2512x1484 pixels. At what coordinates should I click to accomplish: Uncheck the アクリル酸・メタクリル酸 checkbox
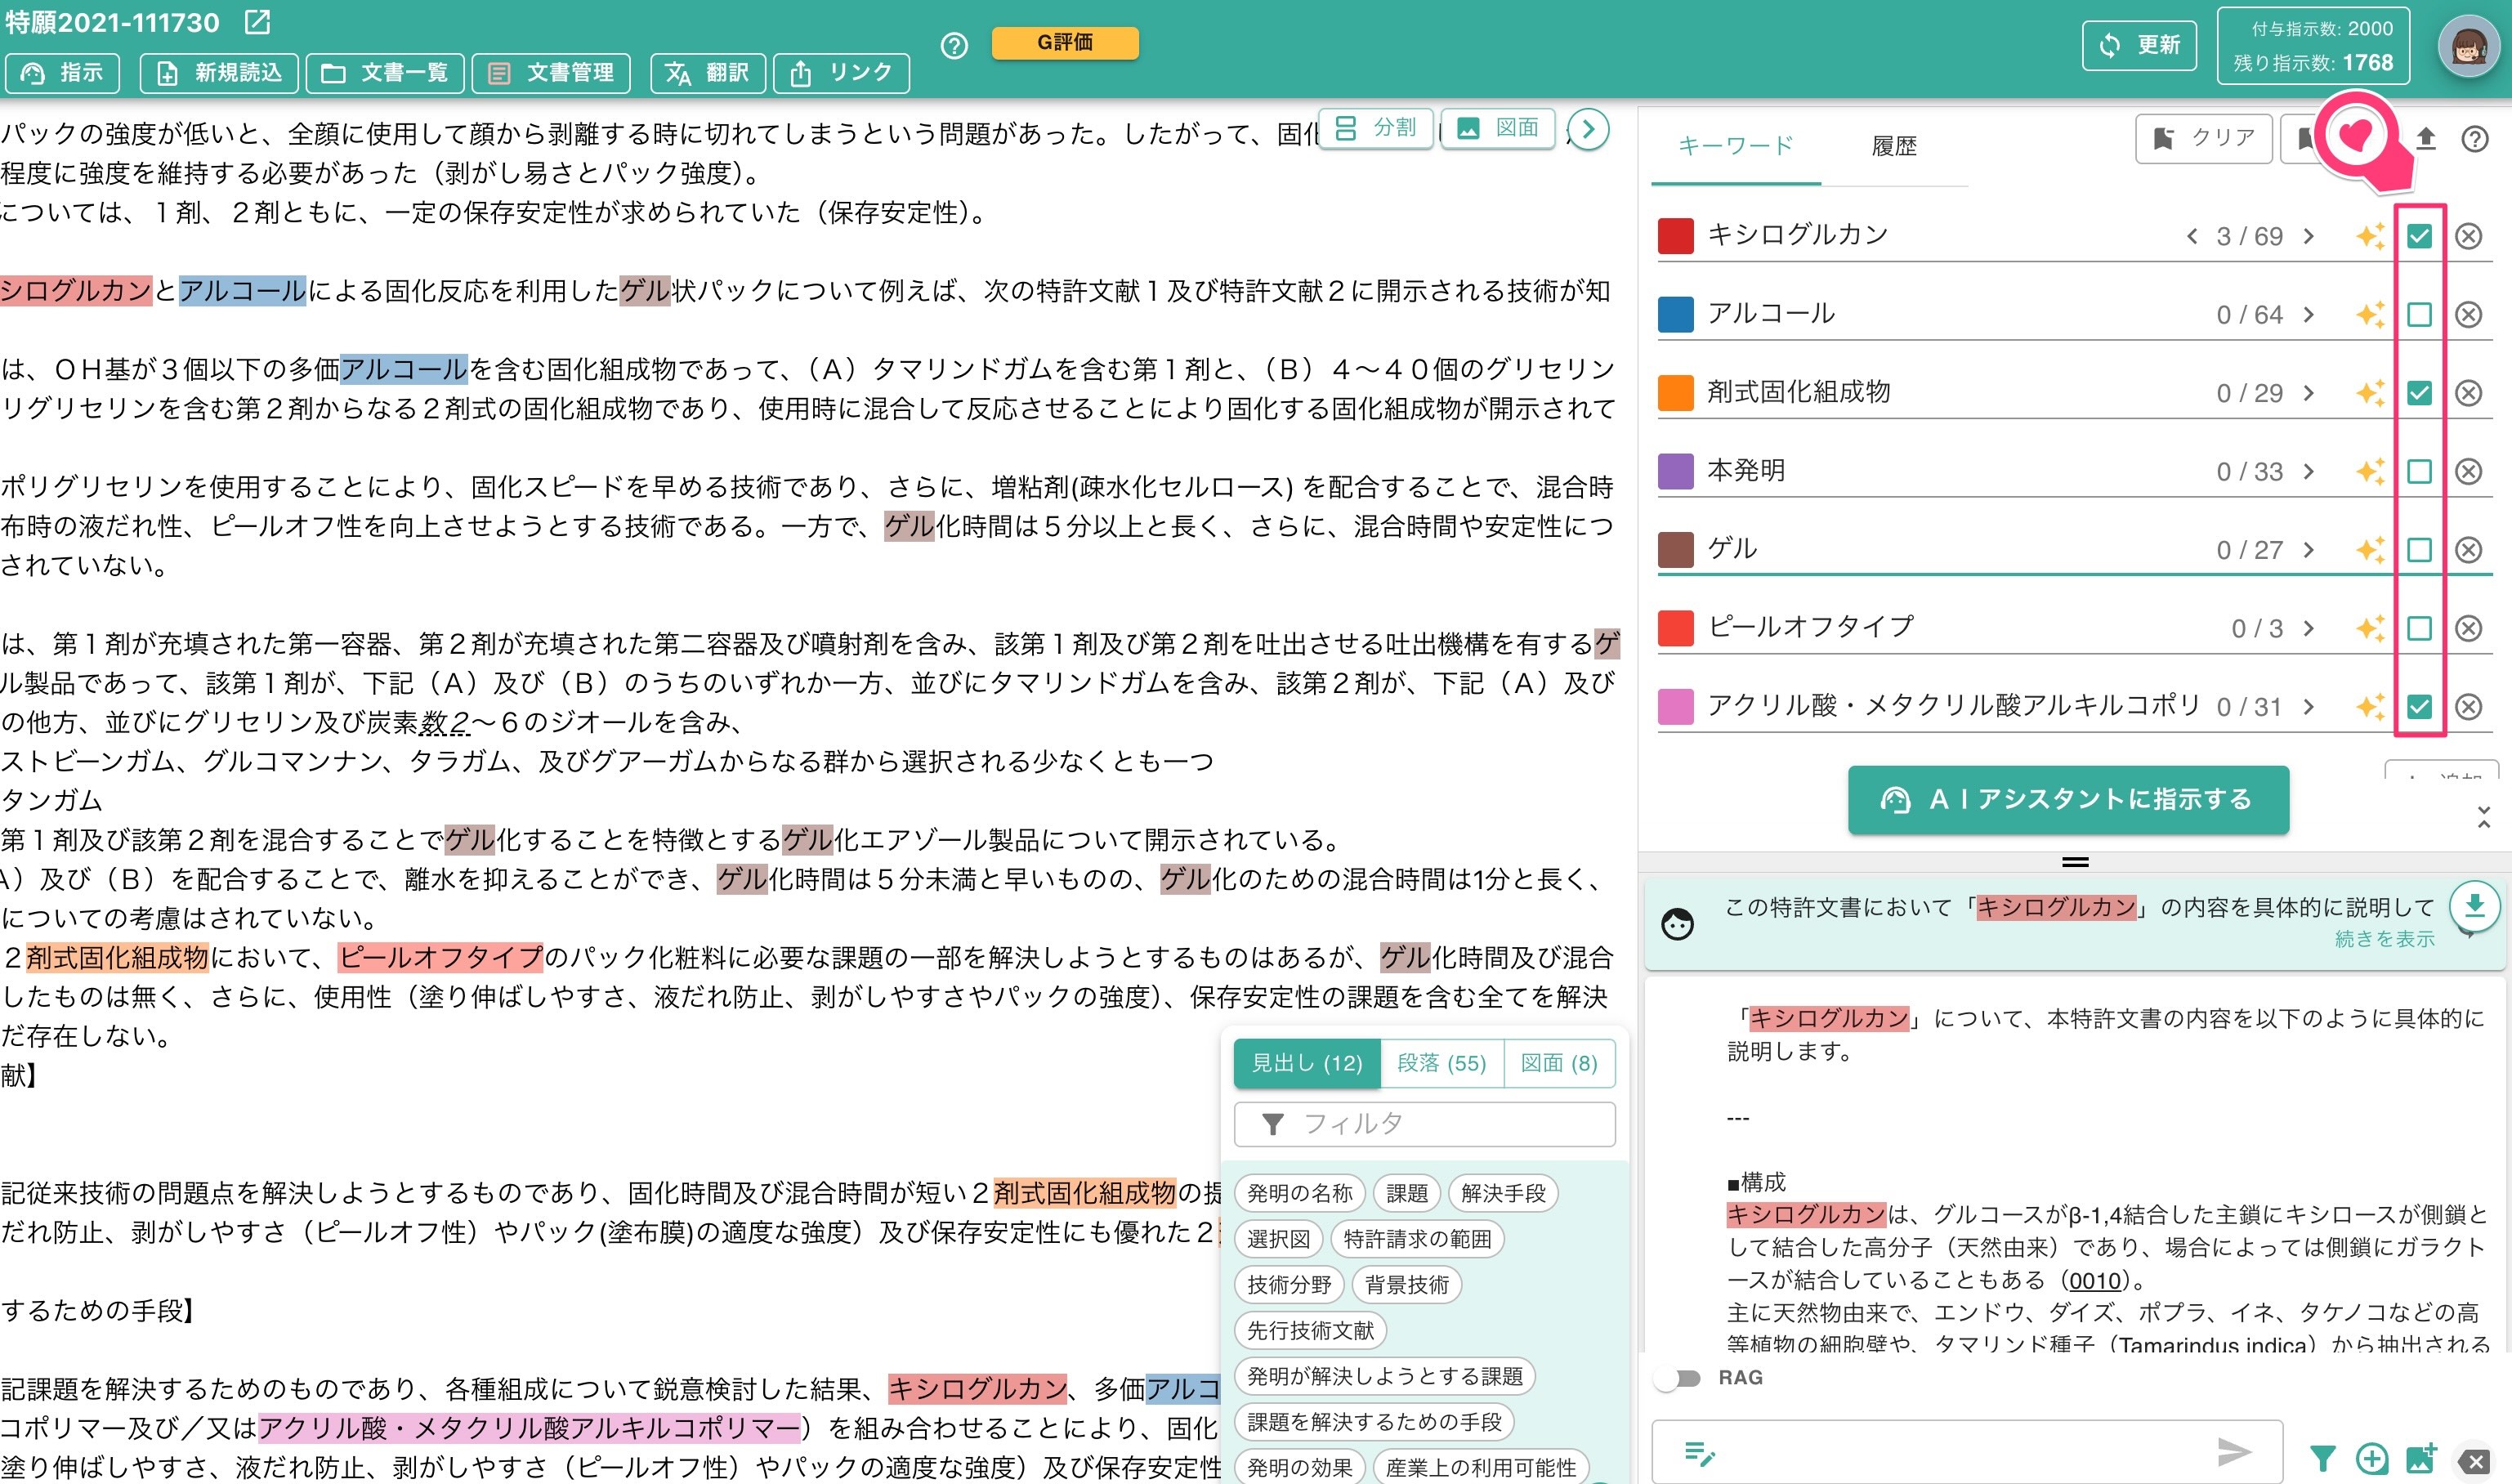point(2418,706)
